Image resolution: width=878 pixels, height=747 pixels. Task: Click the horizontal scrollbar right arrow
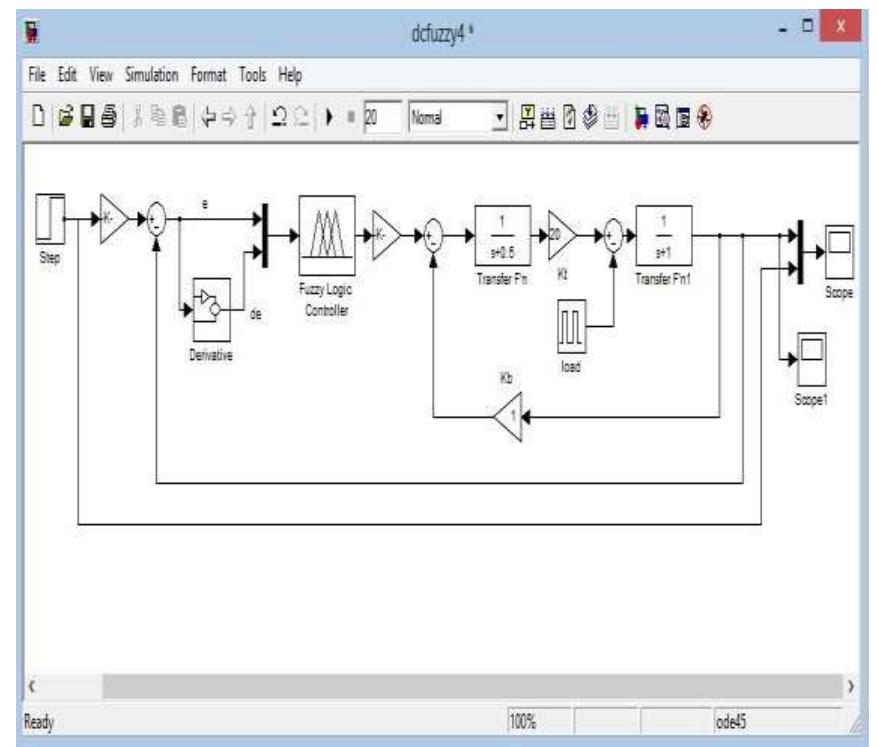(x=851, y=686)
